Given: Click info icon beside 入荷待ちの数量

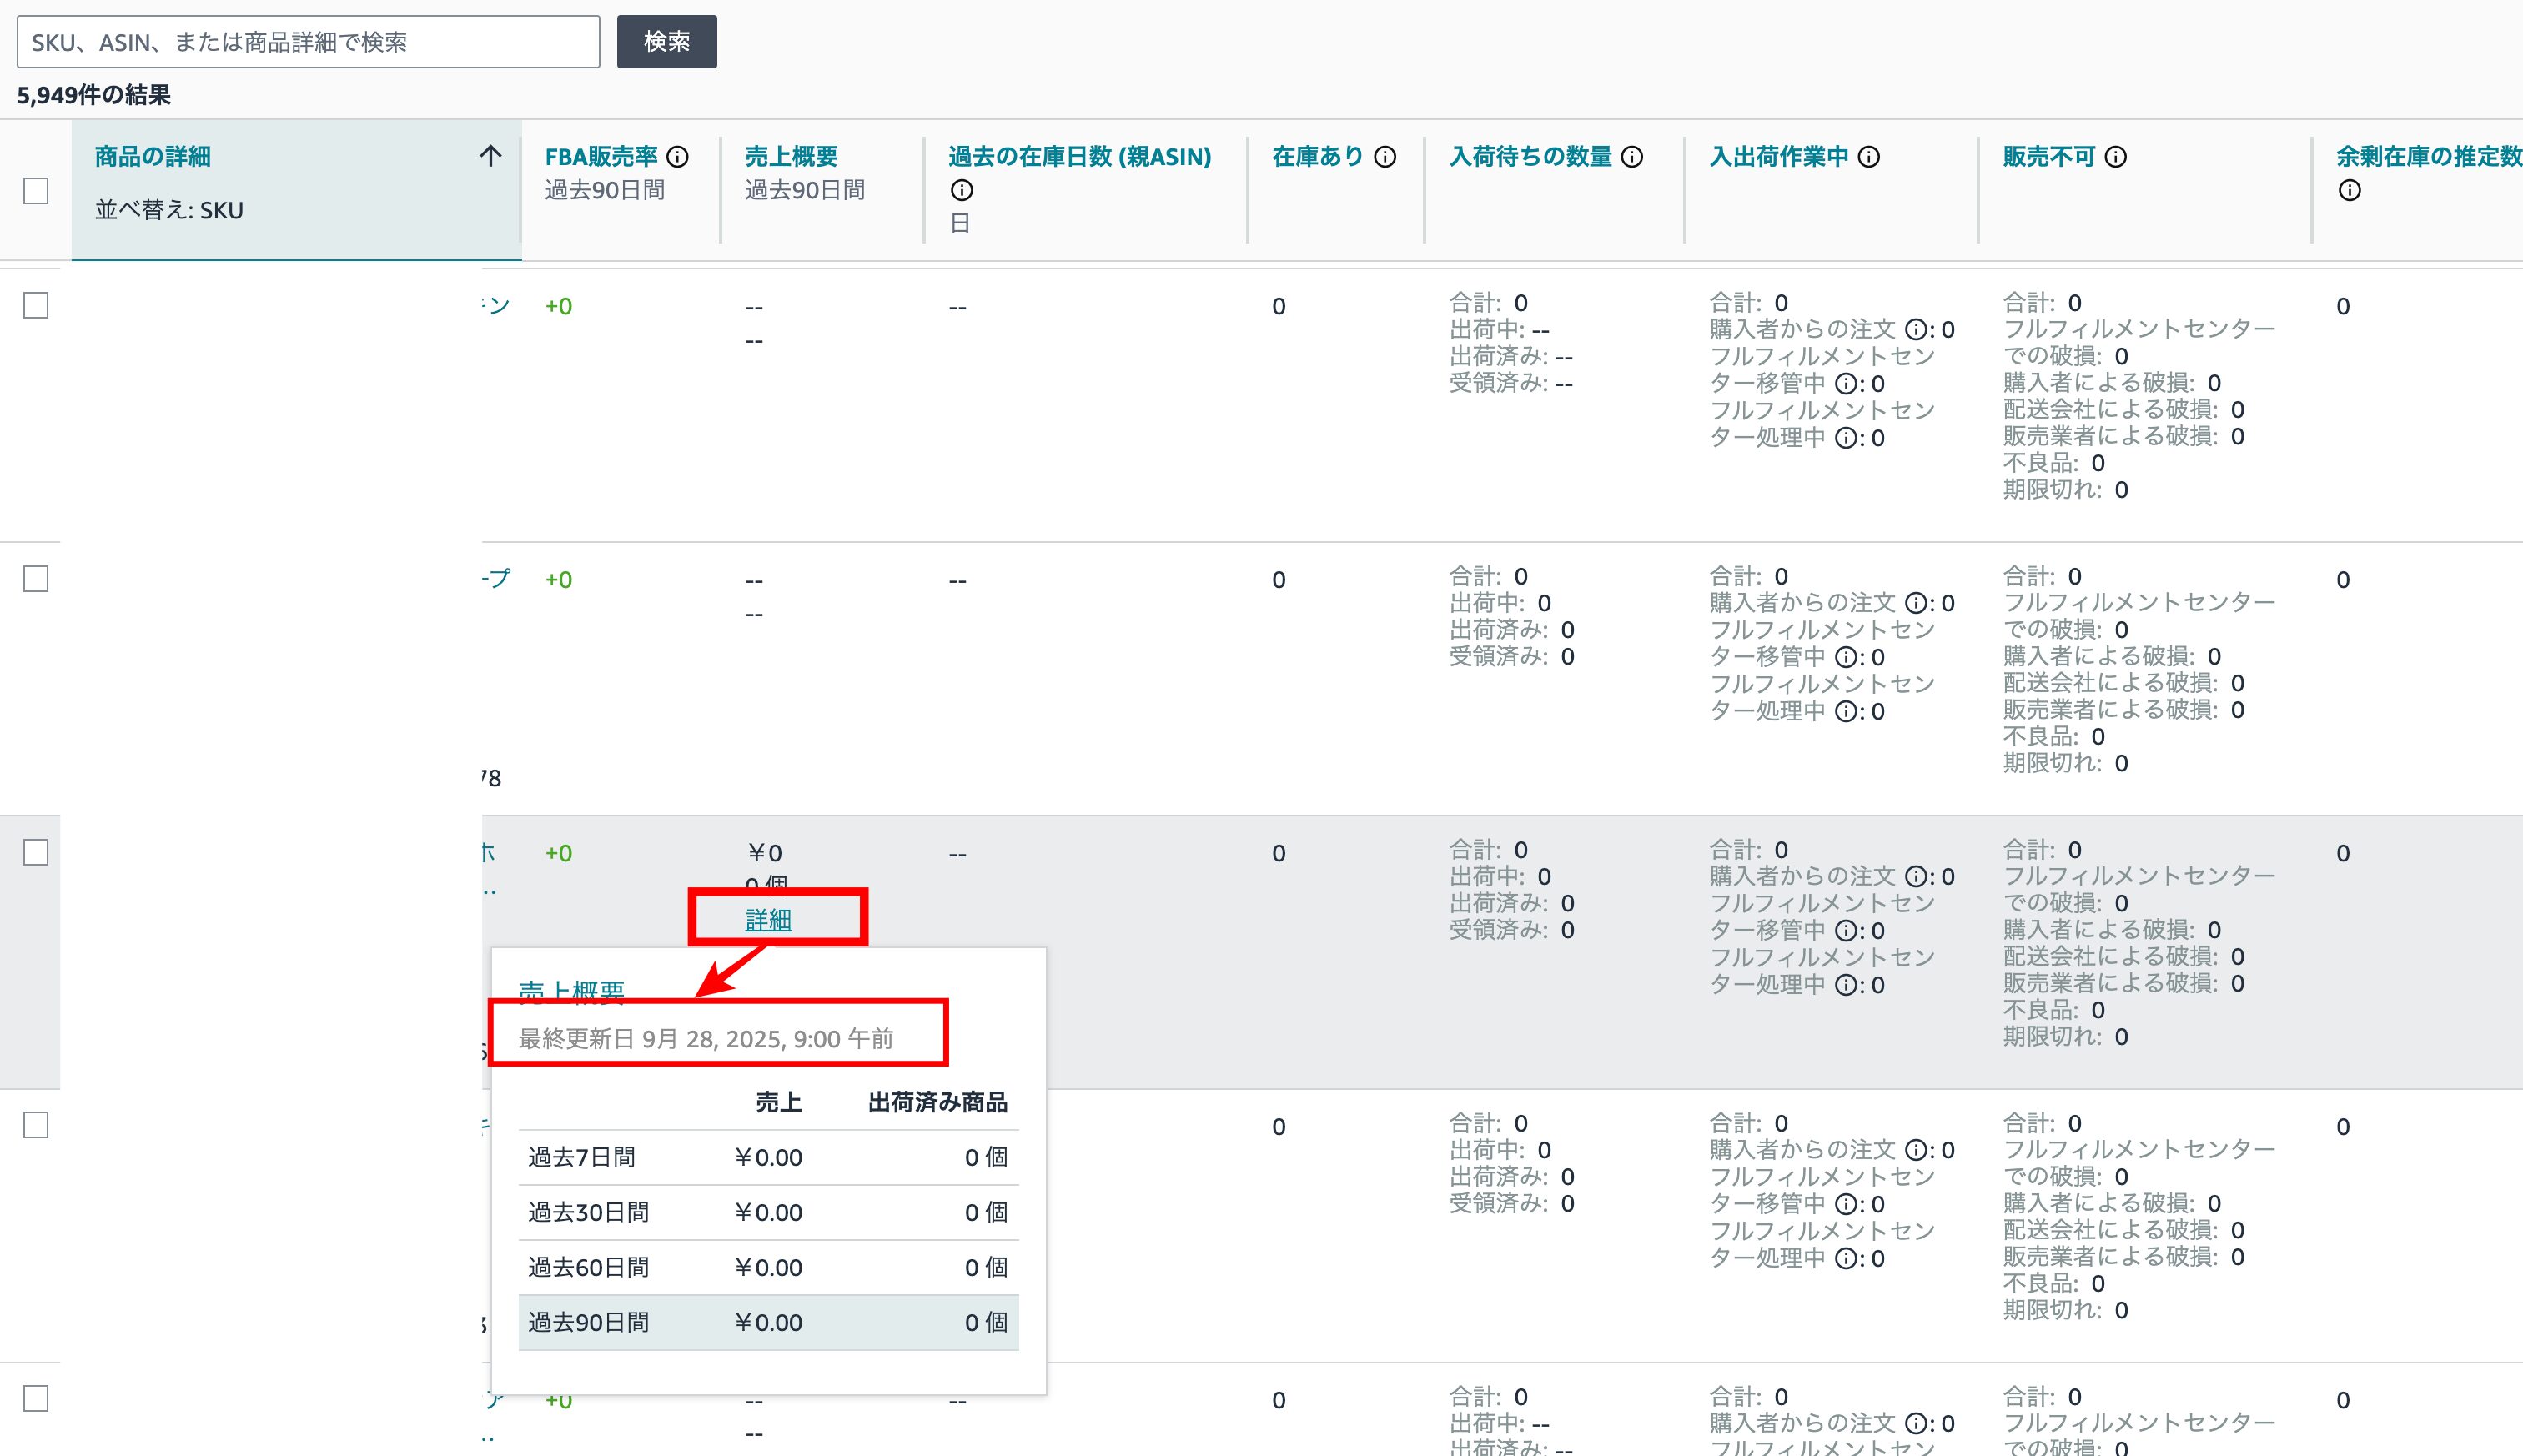Looking at the screenshot, I should click(1632, 157).
